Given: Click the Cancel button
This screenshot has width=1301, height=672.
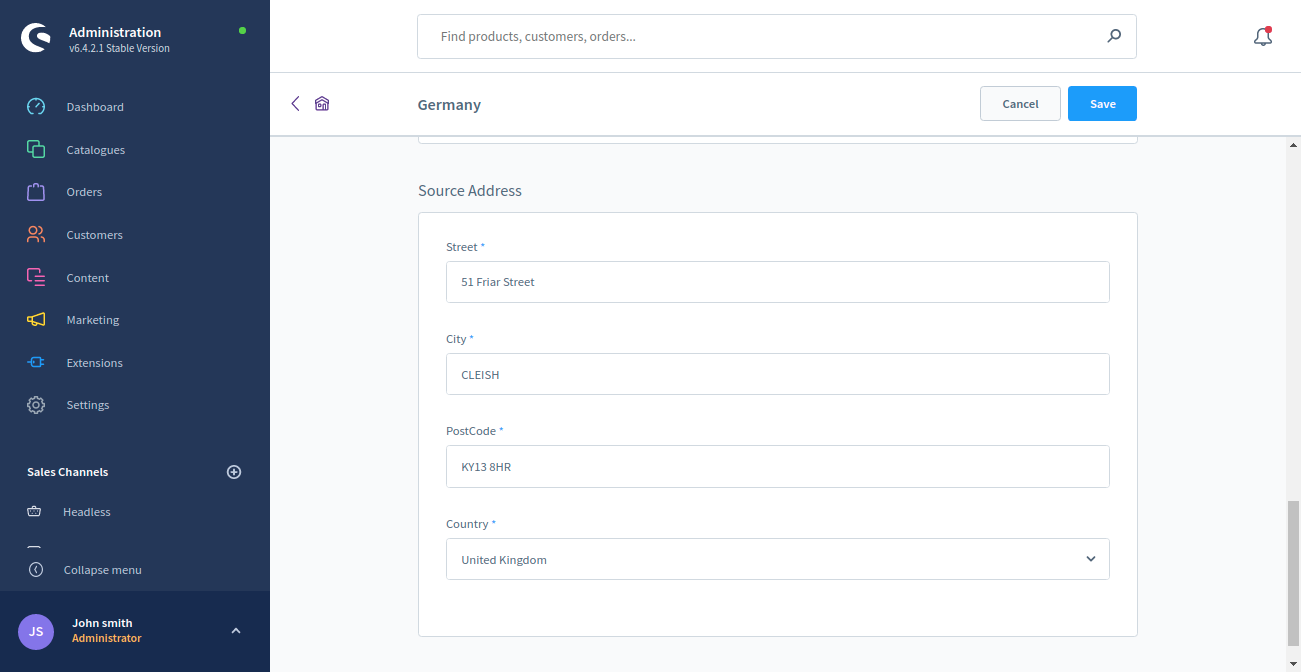Looking at the screenshot, I should coord(1020,104).
